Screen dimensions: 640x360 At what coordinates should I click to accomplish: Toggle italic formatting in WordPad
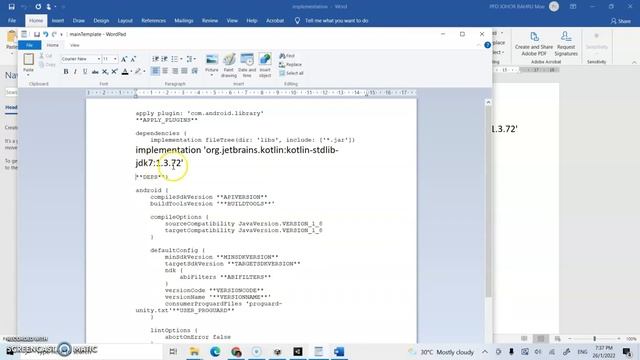(x=75, y=72)
